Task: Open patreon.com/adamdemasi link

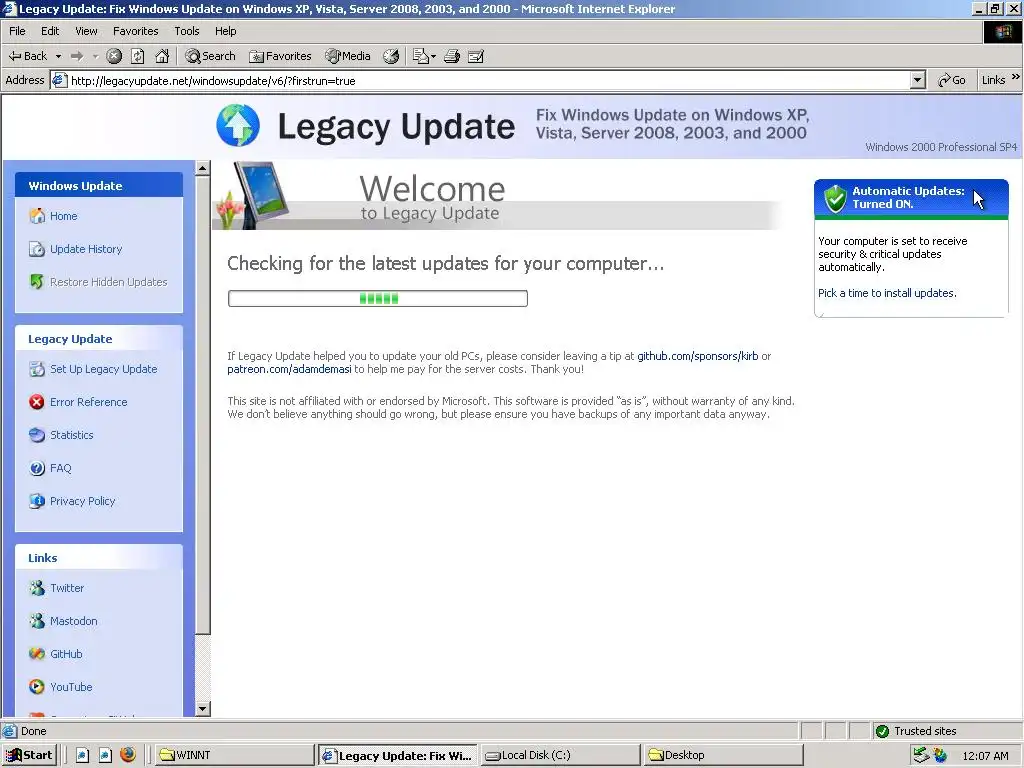Action: click(289, 369)
